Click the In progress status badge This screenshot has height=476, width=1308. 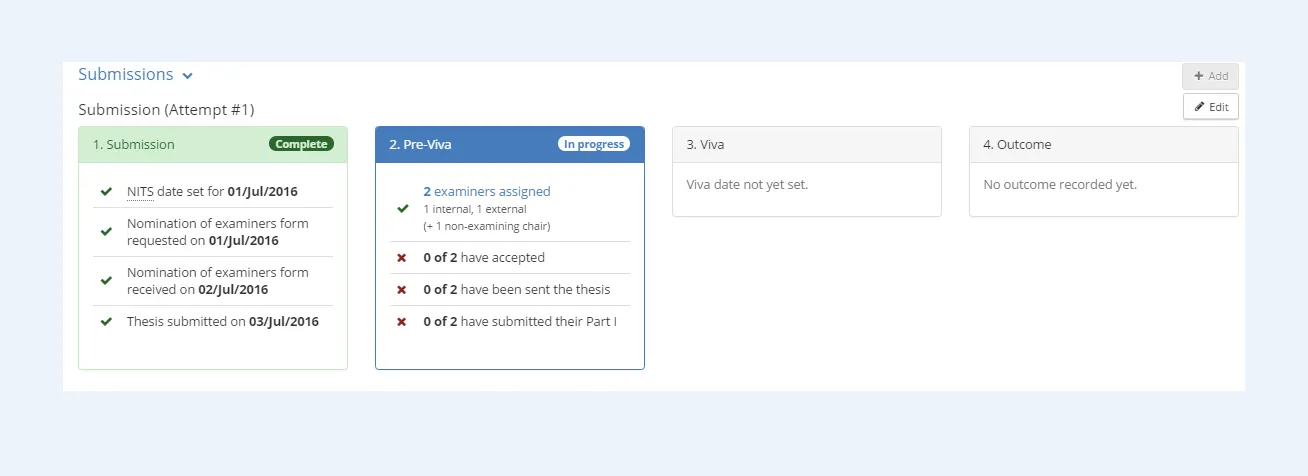[594, 144]
